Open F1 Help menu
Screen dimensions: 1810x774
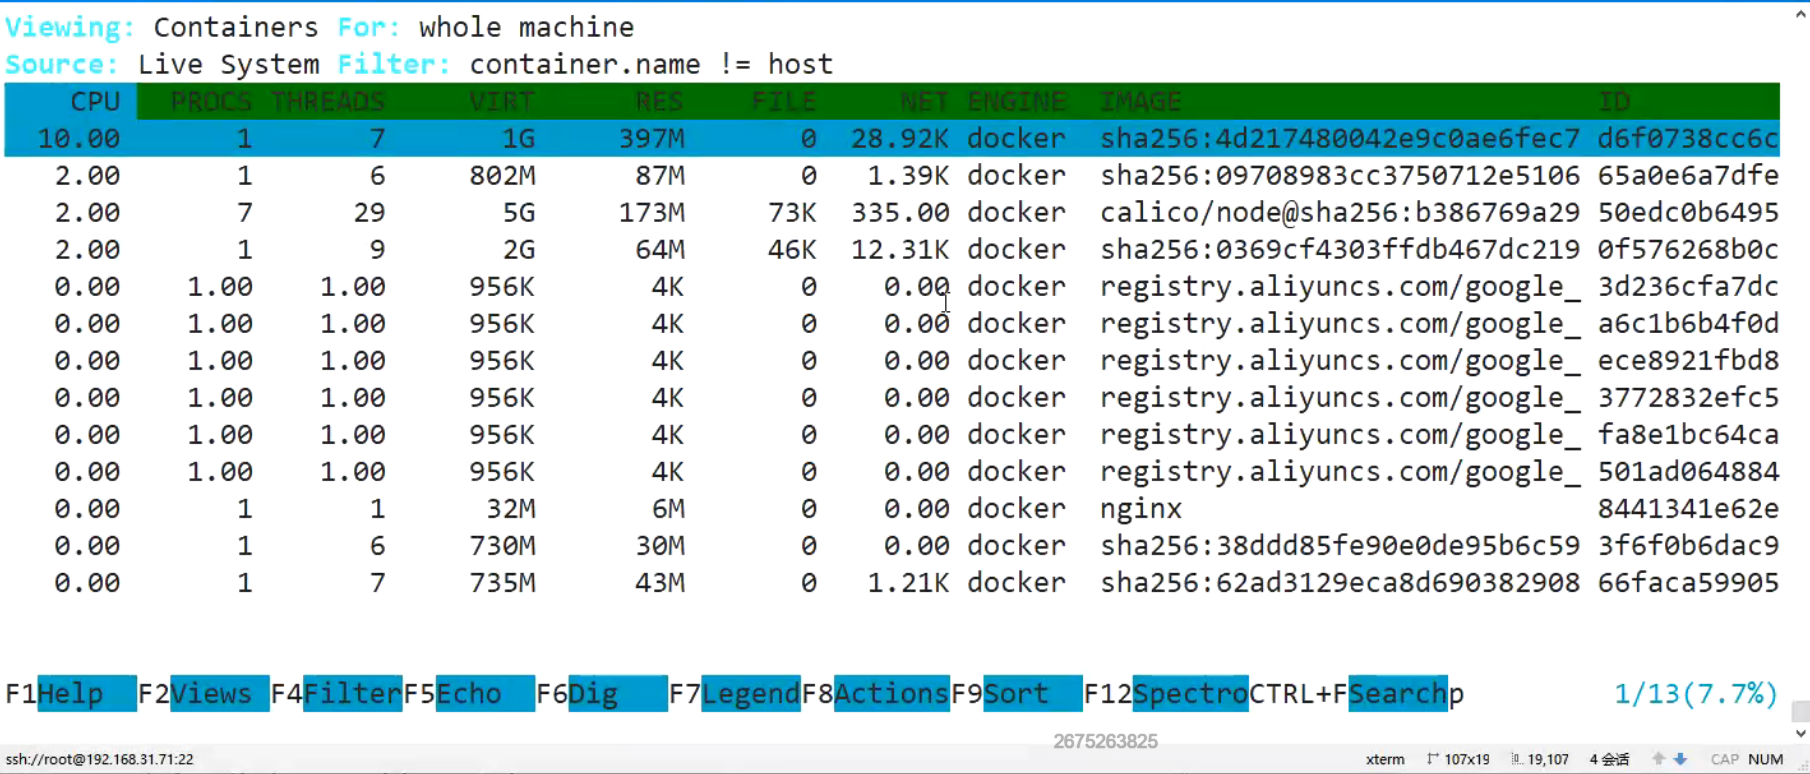70,693
